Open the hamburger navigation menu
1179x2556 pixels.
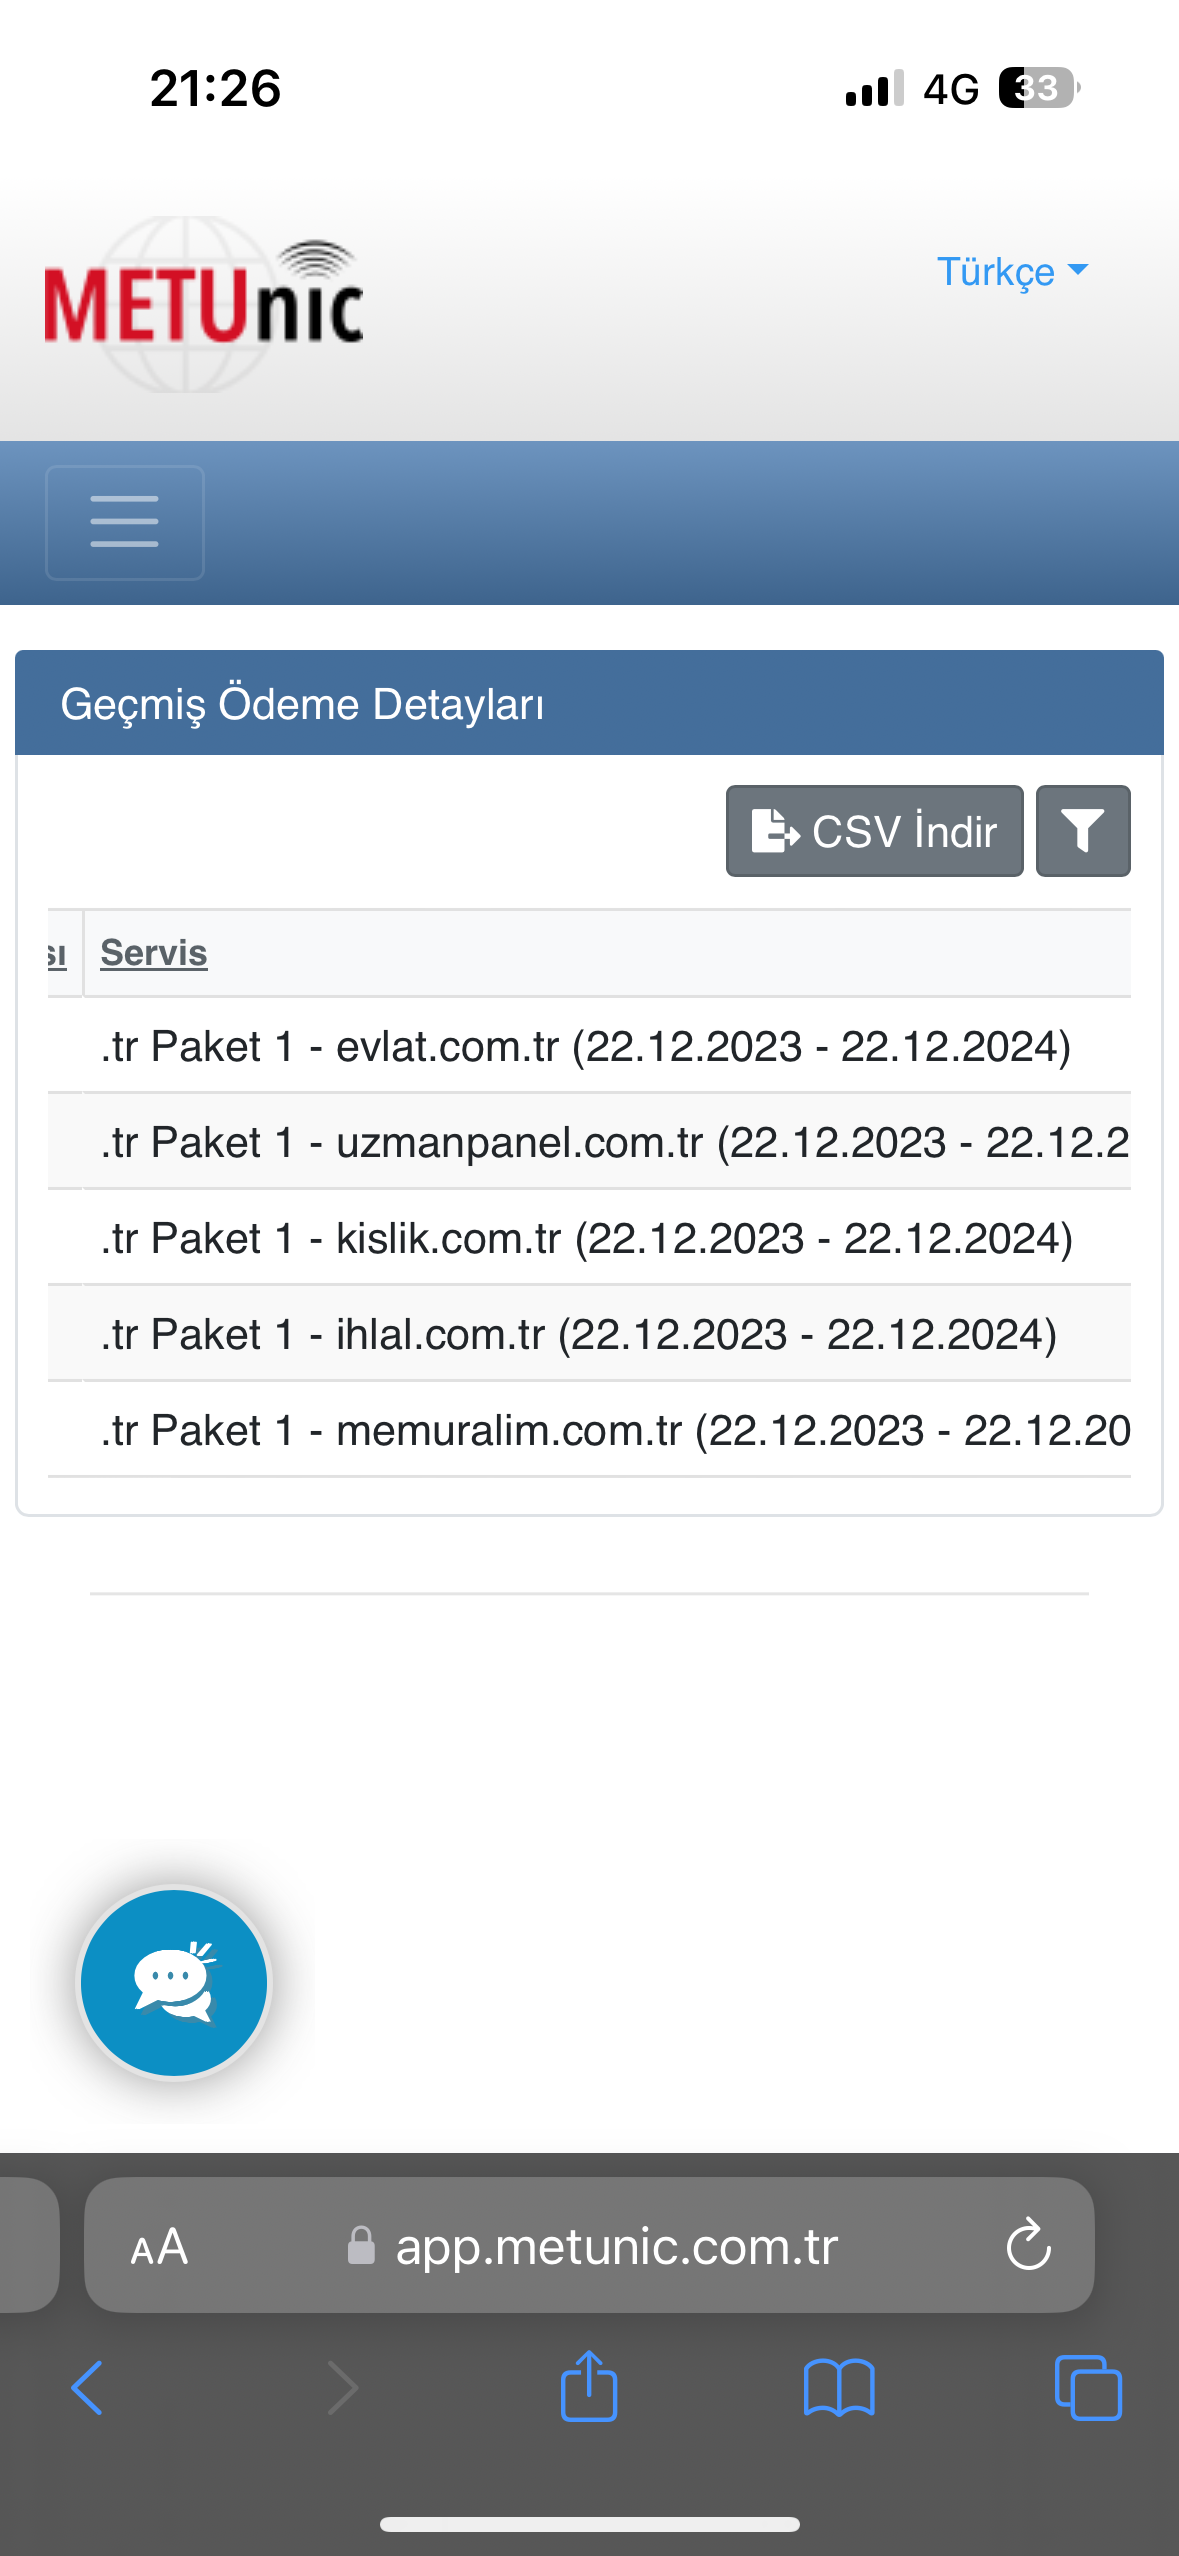click(125, 522)
